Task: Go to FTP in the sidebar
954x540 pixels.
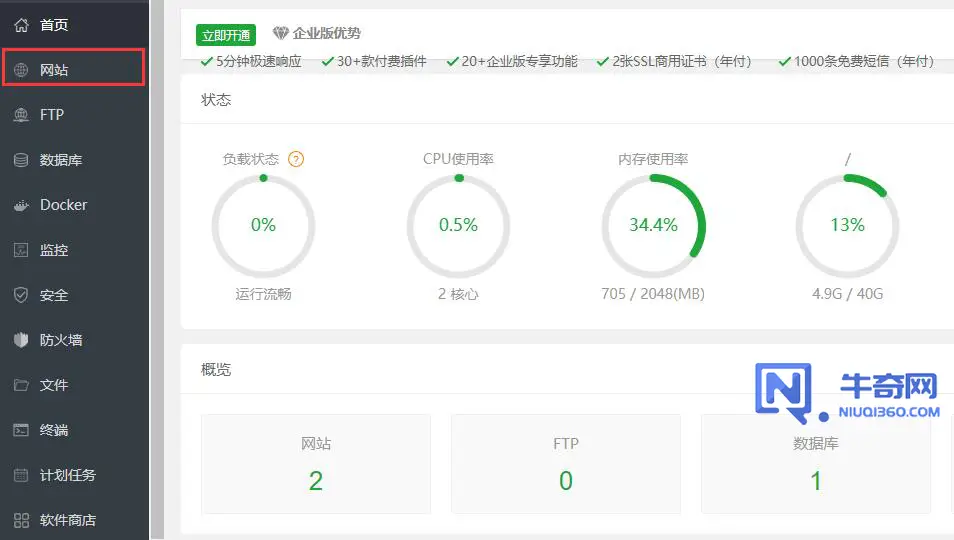Action: [74, 115]
